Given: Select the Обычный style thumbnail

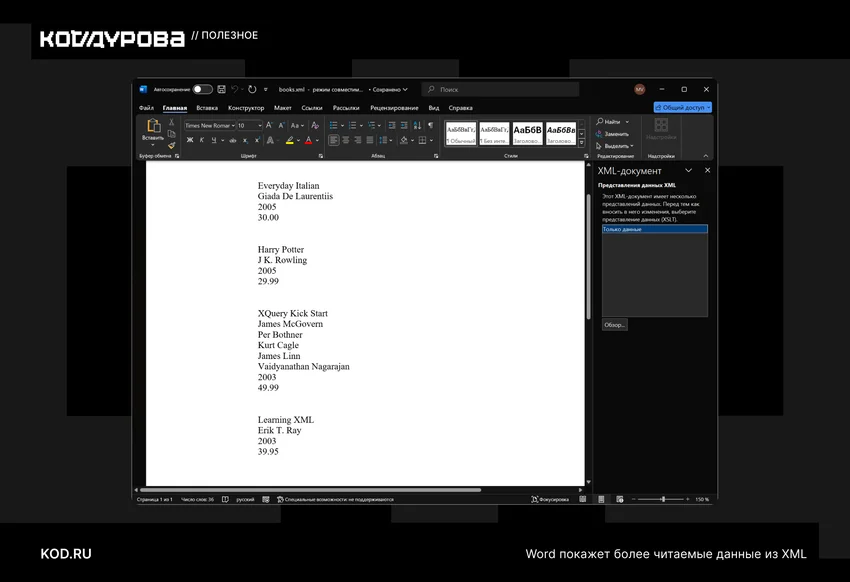Looking at the screenshot, I should 461,133.
